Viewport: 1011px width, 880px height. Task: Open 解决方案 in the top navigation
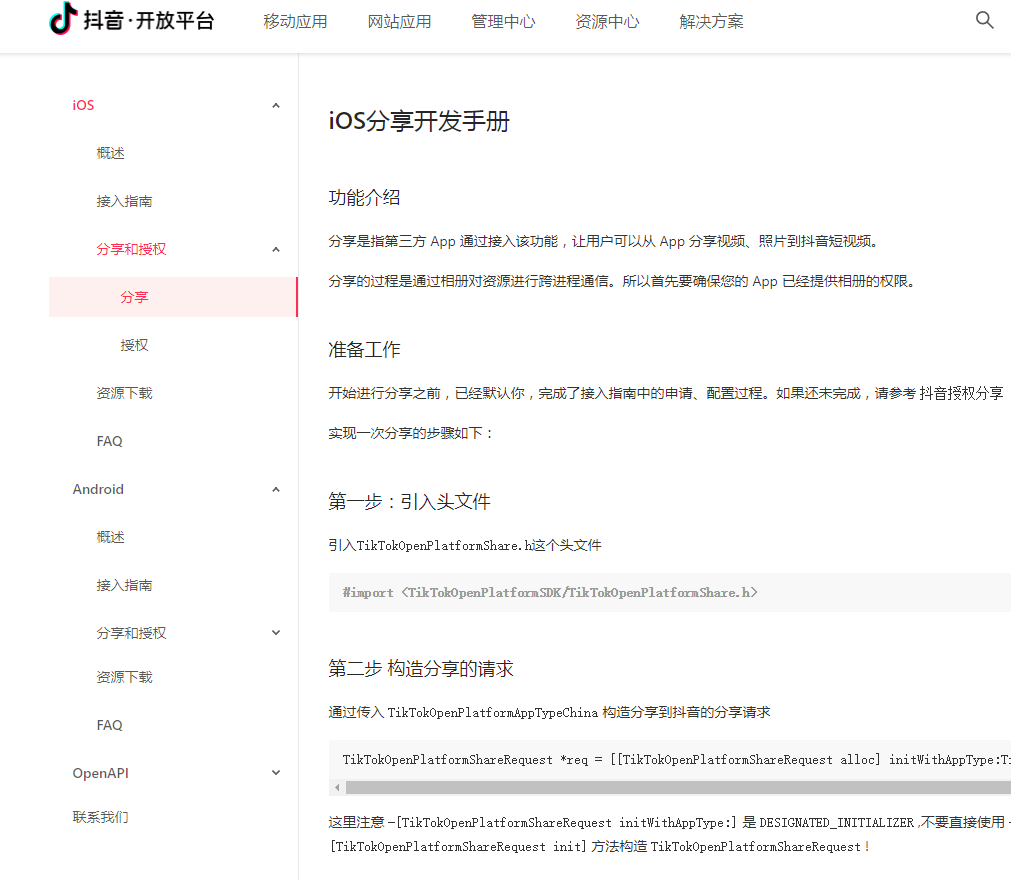click(x=711, y=21)
